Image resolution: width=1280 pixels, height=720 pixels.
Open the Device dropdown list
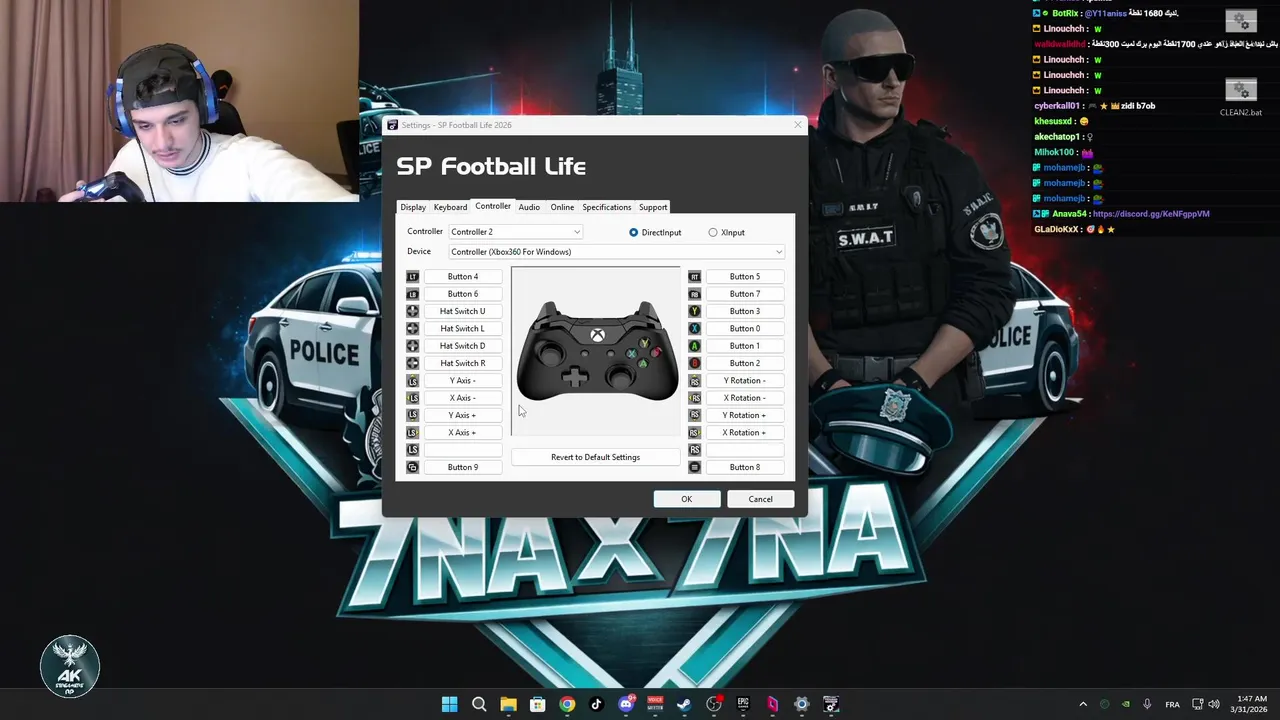click(x=616, y=252)
